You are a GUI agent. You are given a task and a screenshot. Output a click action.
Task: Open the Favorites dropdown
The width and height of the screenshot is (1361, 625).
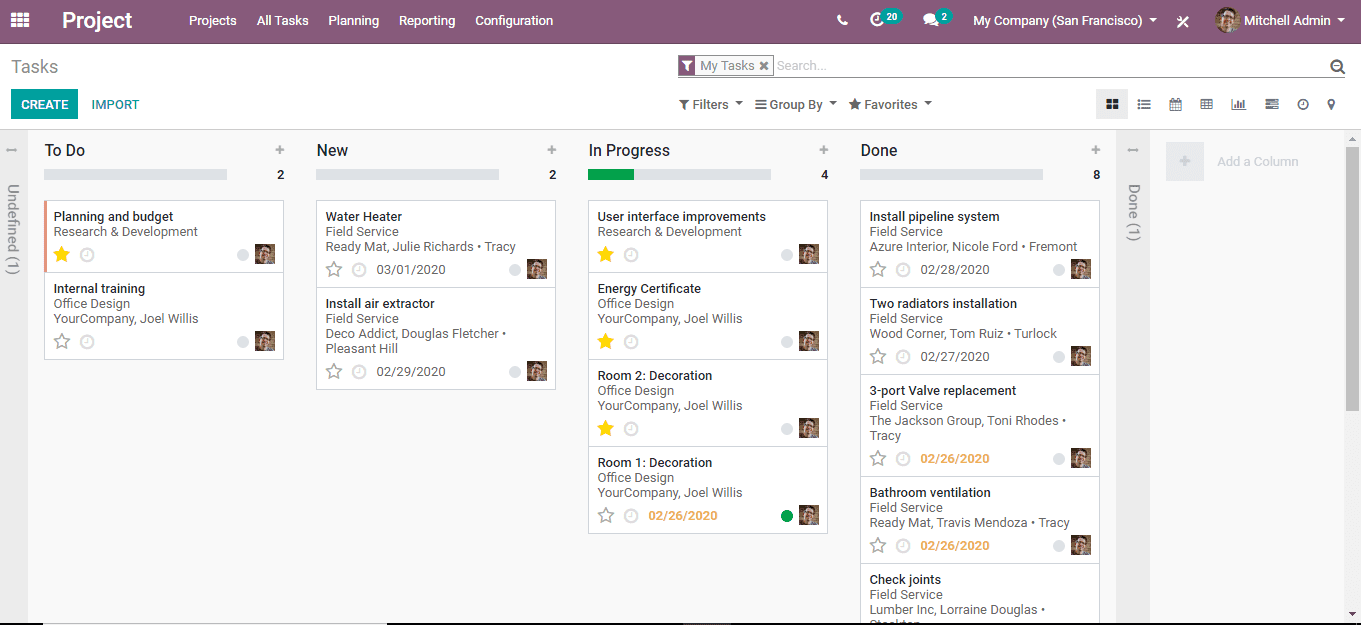(x=890, y=105)
